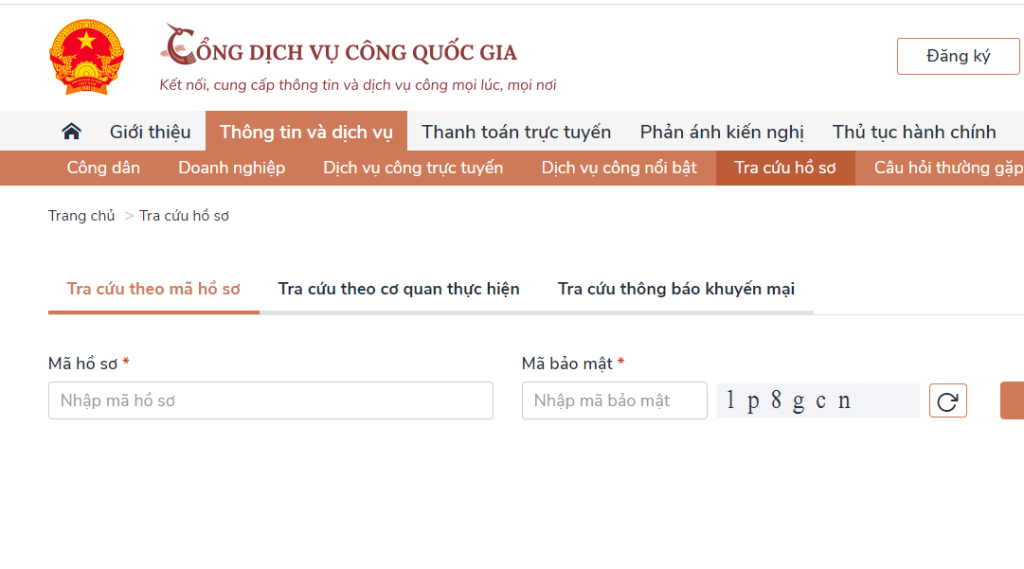The image size is (1024, 569).
Task: Click Trang chủ breadcrumb link
Action: (81, 216)
